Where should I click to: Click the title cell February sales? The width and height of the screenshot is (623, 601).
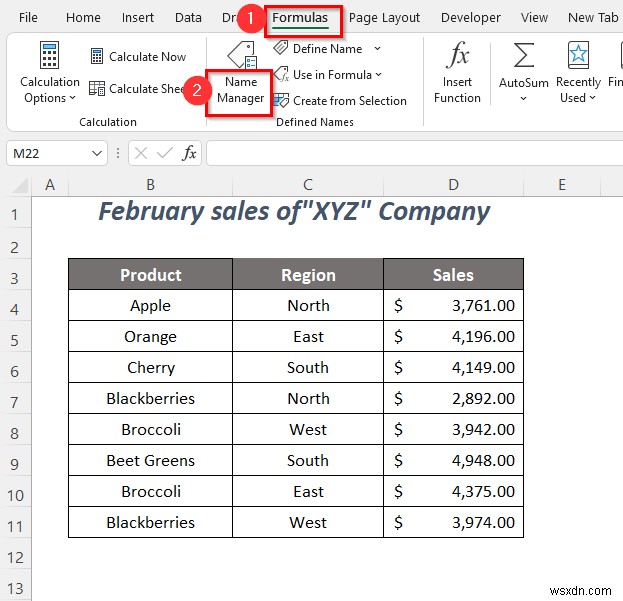294,211
